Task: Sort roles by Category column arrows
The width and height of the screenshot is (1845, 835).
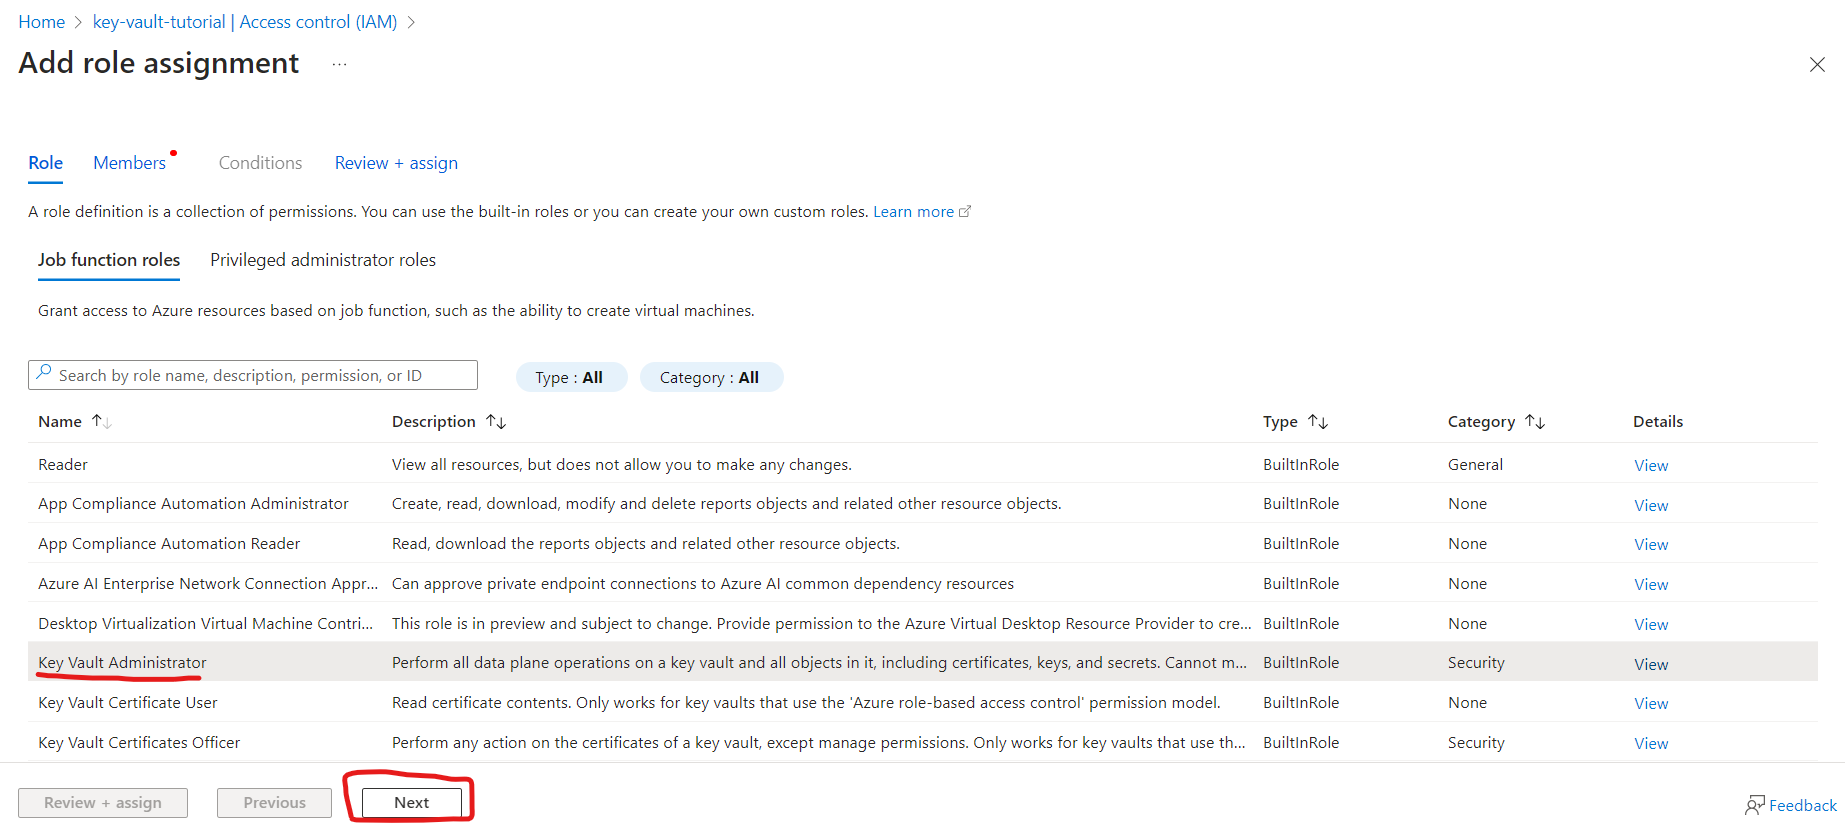Action: (x=1535, y=422)
